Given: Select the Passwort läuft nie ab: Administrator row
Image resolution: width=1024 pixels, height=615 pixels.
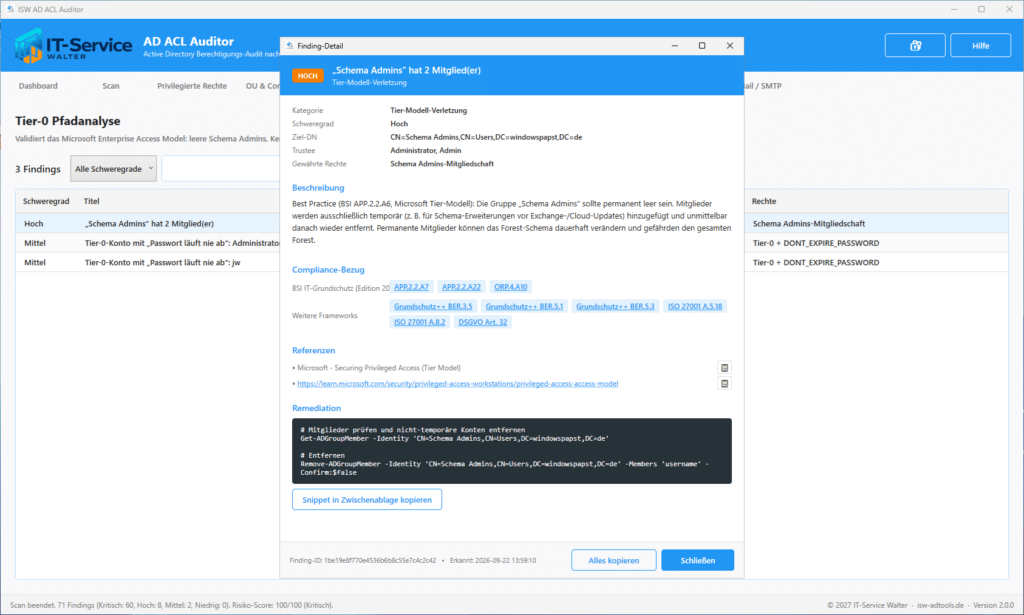Looking at the screenshot, I should [149, 243].
